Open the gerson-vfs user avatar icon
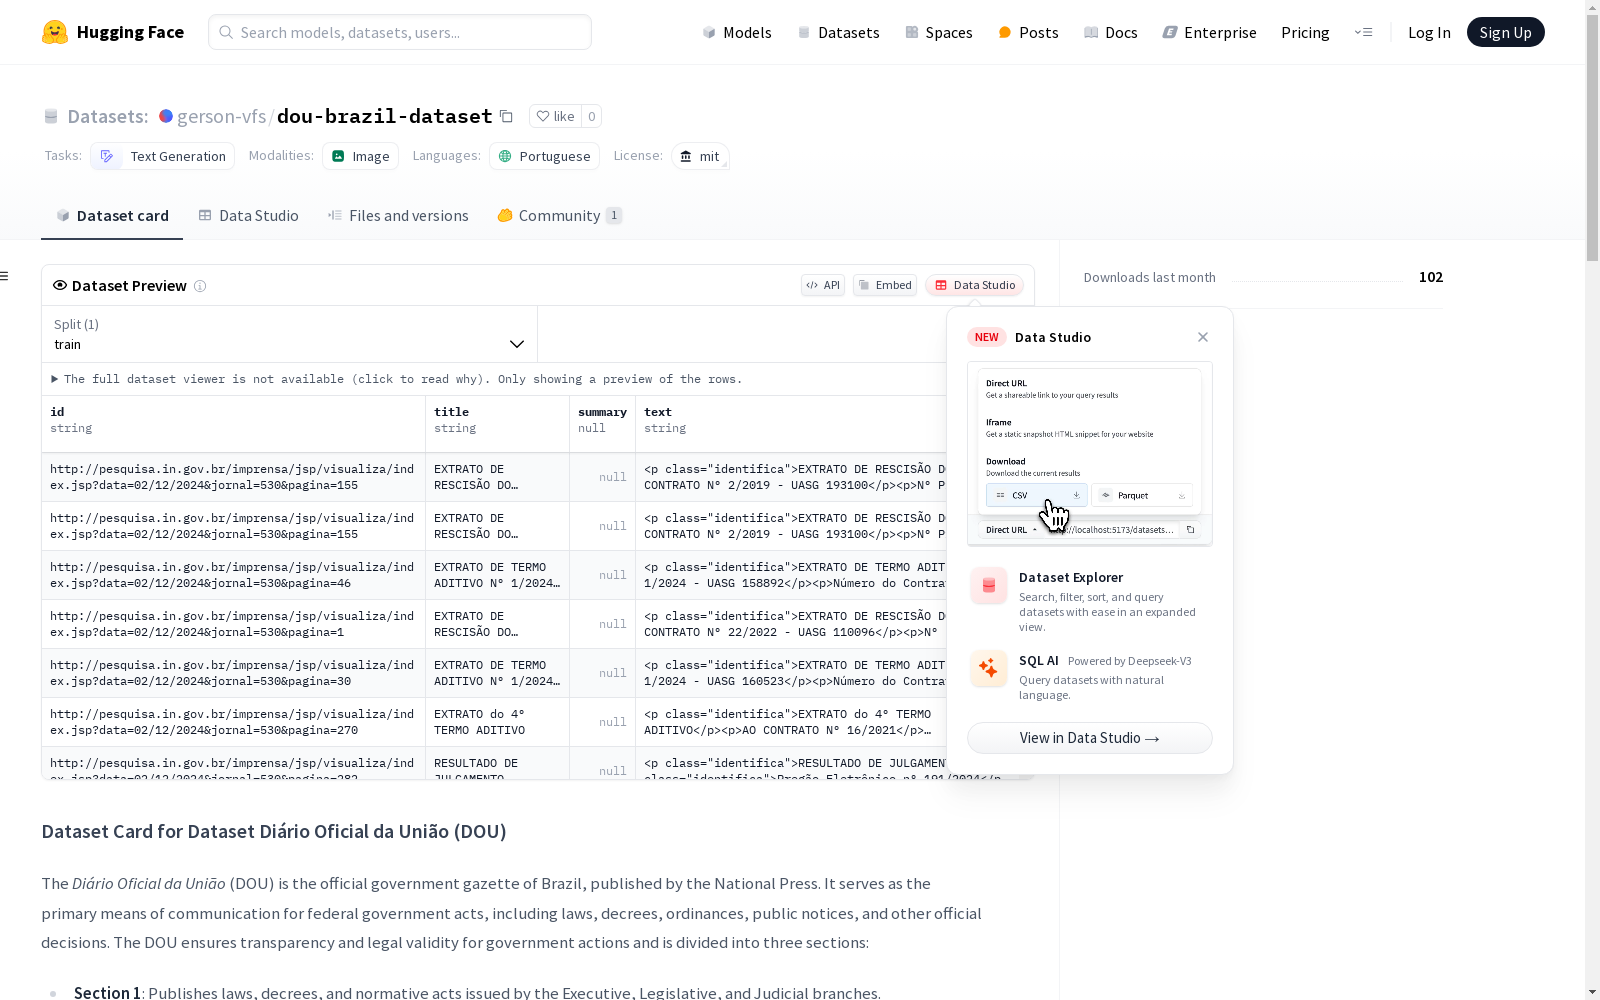This screenshot has height=1000, width=1600. (x=166, y=116)
